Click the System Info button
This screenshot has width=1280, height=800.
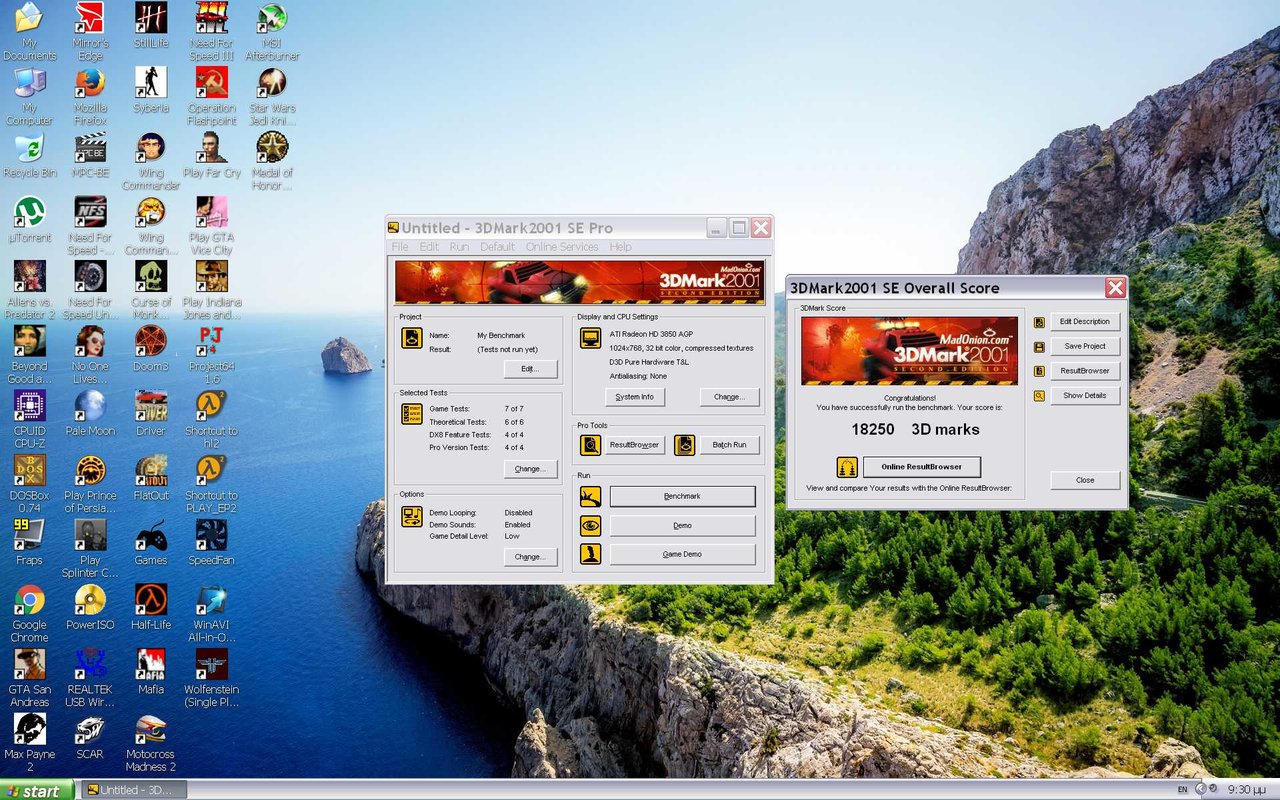pos(635,397)
